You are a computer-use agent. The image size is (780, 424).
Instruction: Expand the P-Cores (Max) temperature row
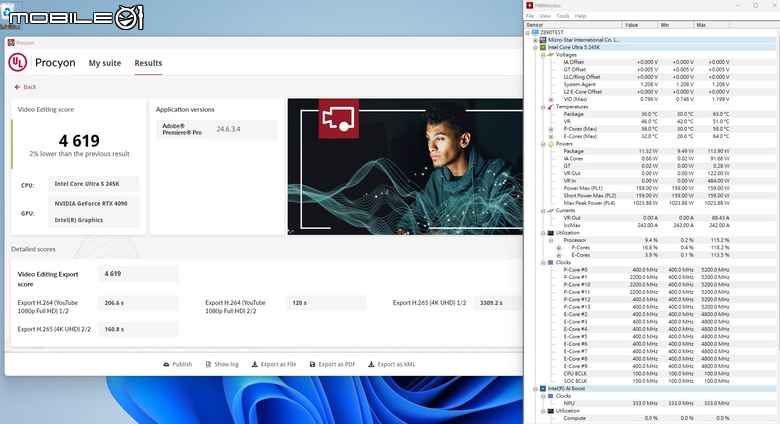pyautogui.click(x=551, y=129)
